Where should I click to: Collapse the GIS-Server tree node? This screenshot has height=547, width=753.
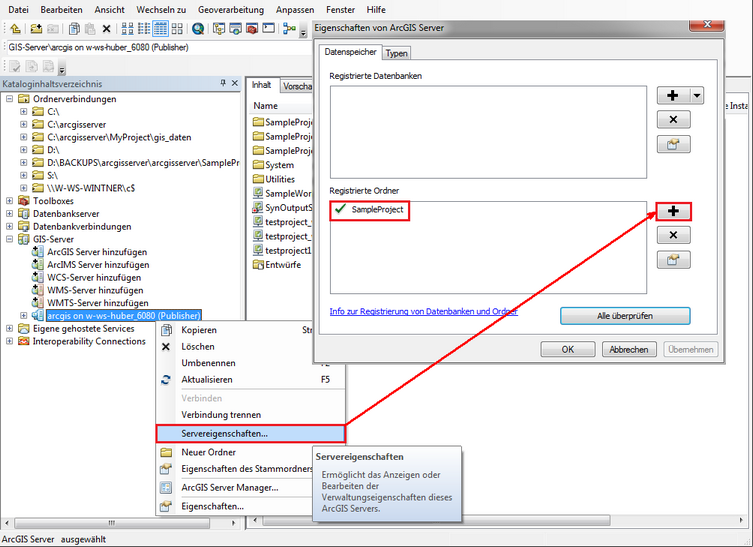click(9, 239)
